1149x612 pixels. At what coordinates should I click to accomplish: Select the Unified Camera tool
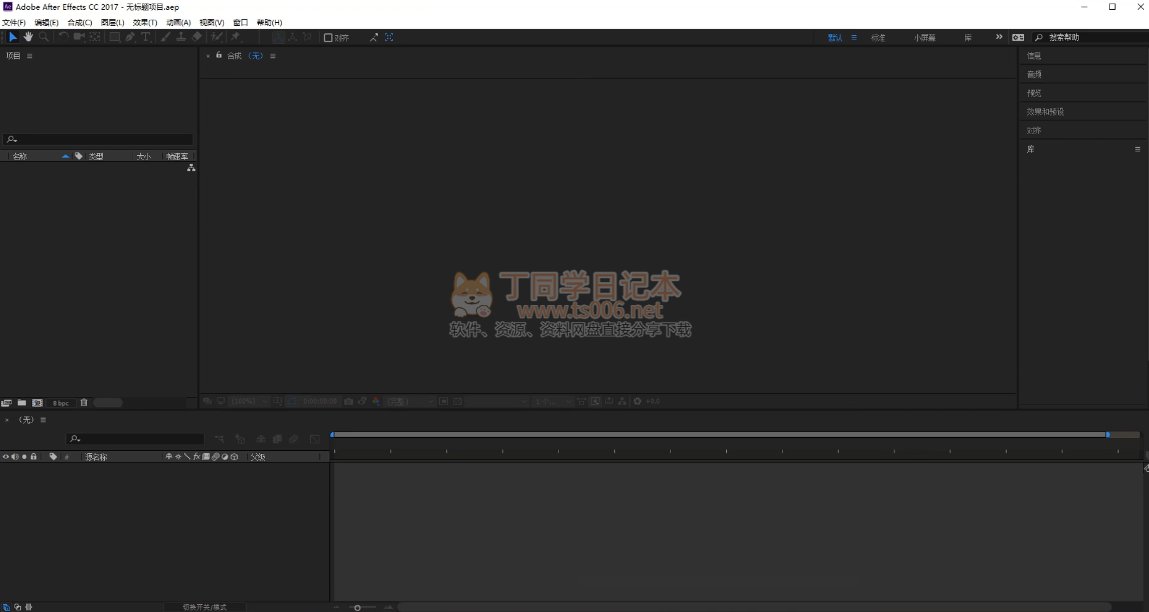click(x=79, y=37)
